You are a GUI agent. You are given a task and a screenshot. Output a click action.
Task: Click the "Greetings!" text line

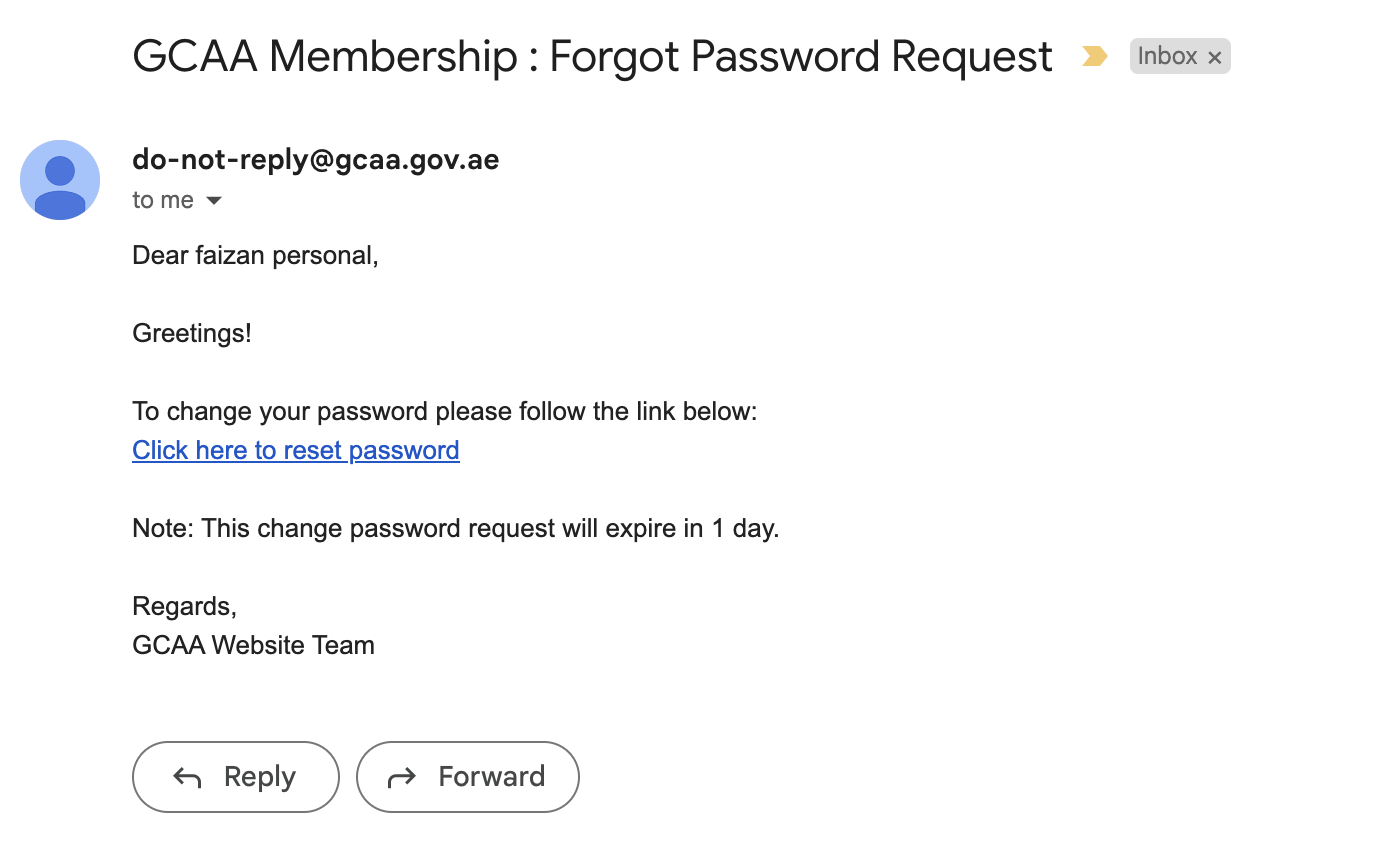click(x=192, y=333)
